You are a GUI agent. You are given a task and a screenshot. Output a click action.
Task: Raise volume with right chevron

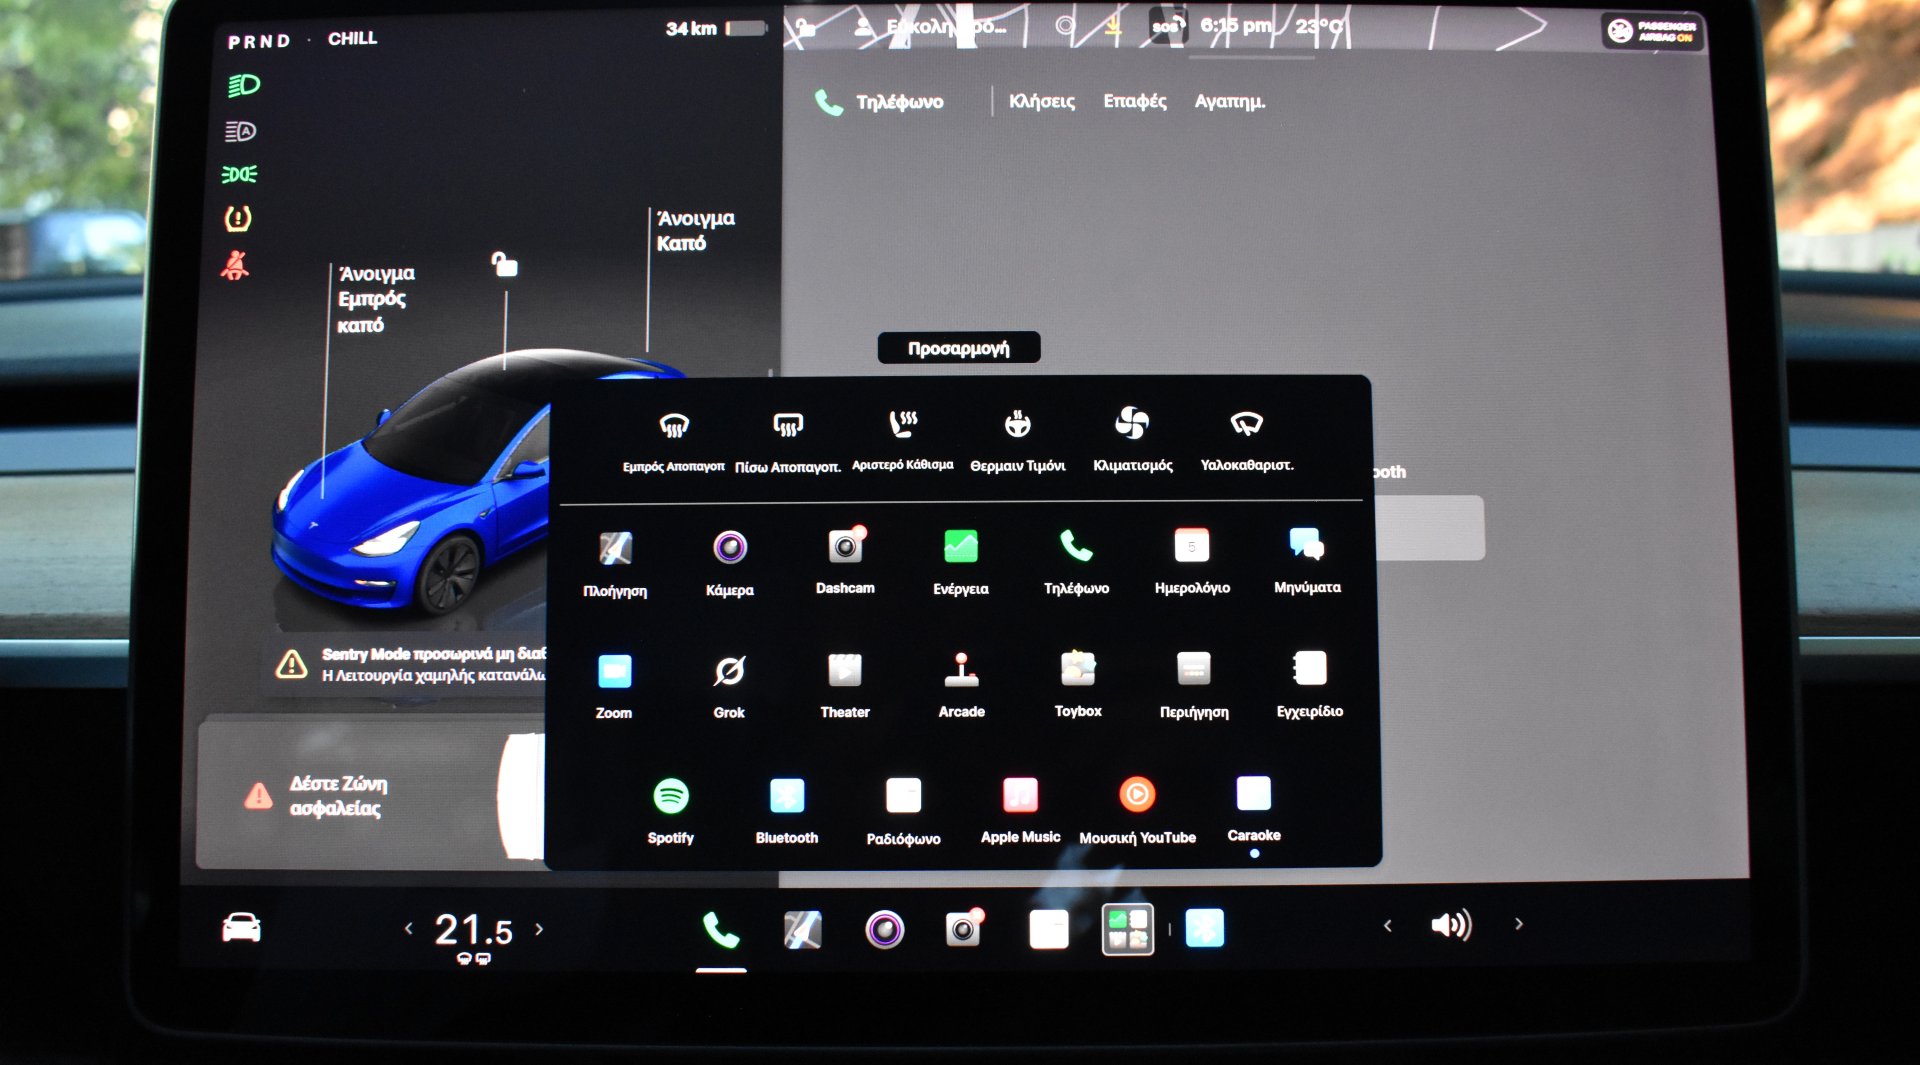coord(1519,924)
